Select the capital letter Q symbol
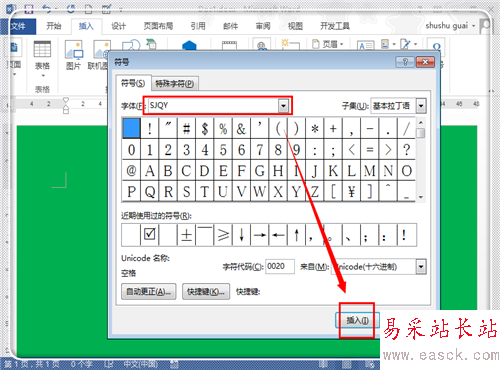Viewport: 500px width, 370px height. coord(150,191)
